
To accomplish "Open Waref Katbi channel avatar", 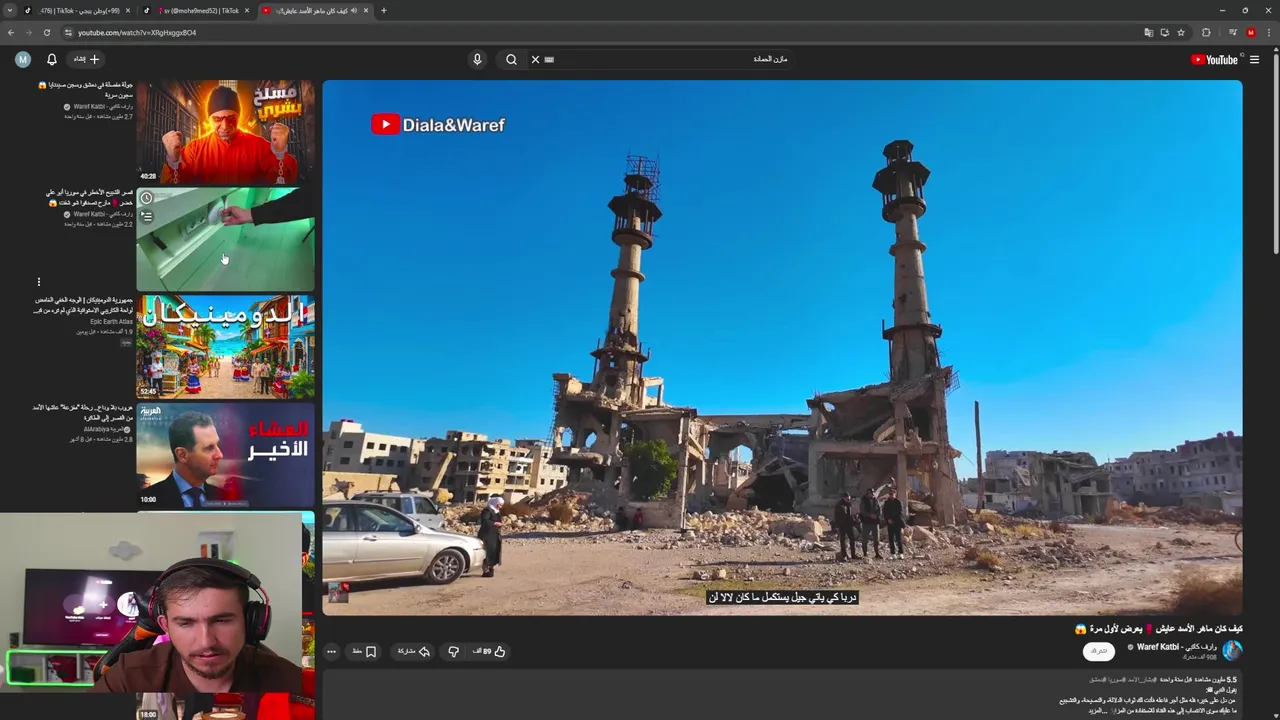I will tap(1232, 650).
